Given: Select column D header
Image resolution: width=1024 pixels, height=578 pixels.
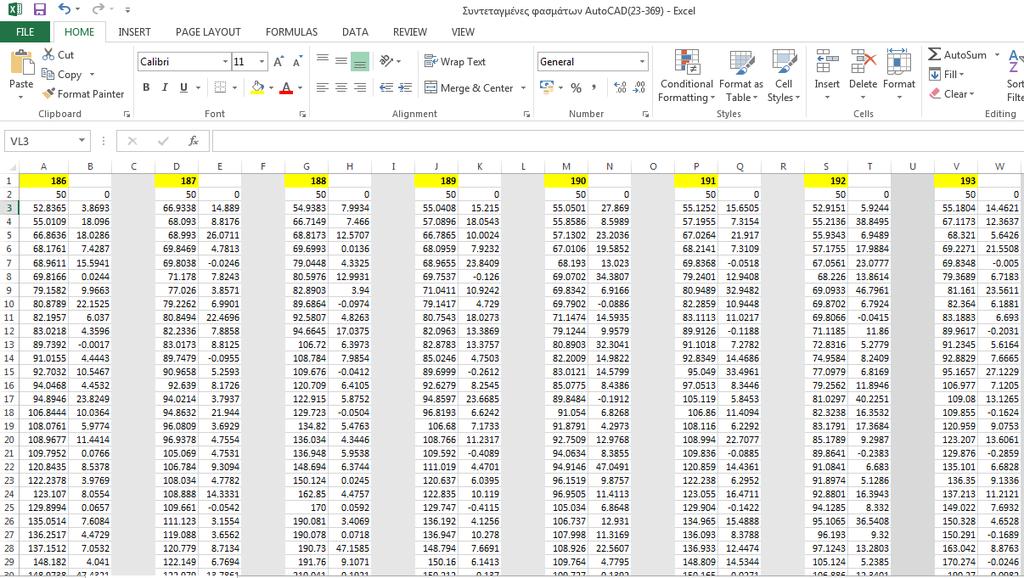Looking at the screenshot, I should coord(176,166).
